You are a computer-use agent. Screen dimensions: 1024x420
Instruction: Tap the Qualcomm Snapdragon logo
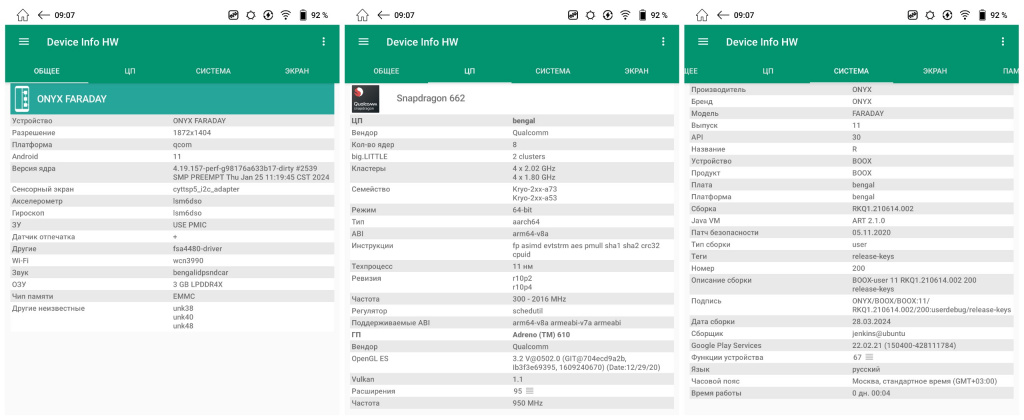point(366,99)
